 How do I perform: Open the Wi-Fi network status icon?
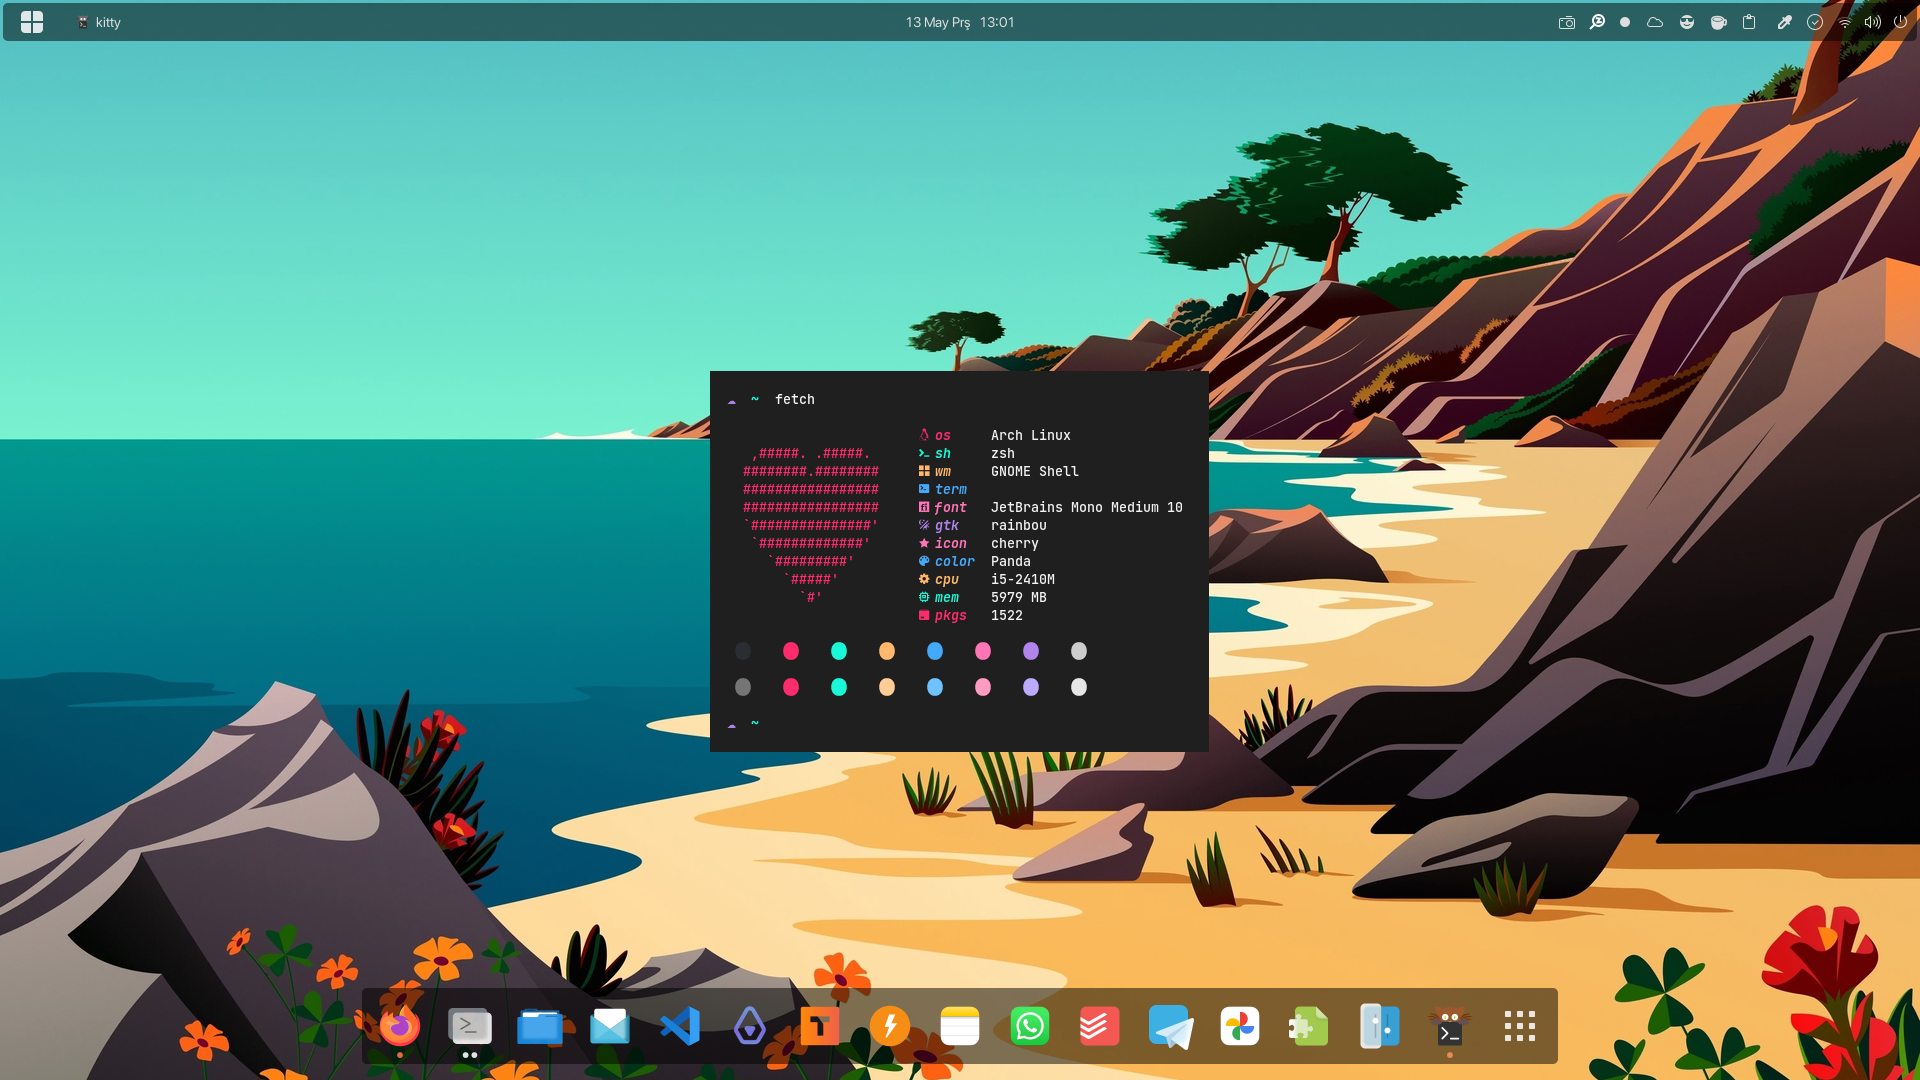pos(1844,22)
